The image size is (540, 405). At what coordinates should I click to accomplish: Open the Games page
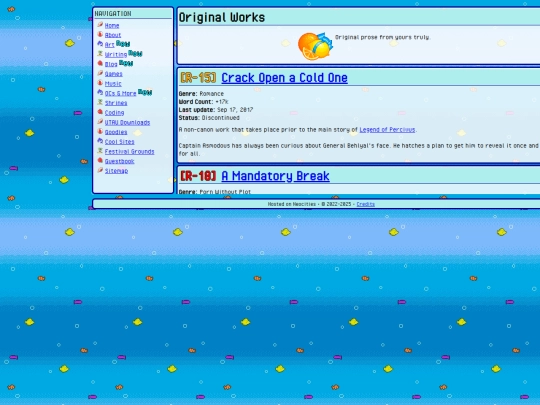(x=114, y=74)
